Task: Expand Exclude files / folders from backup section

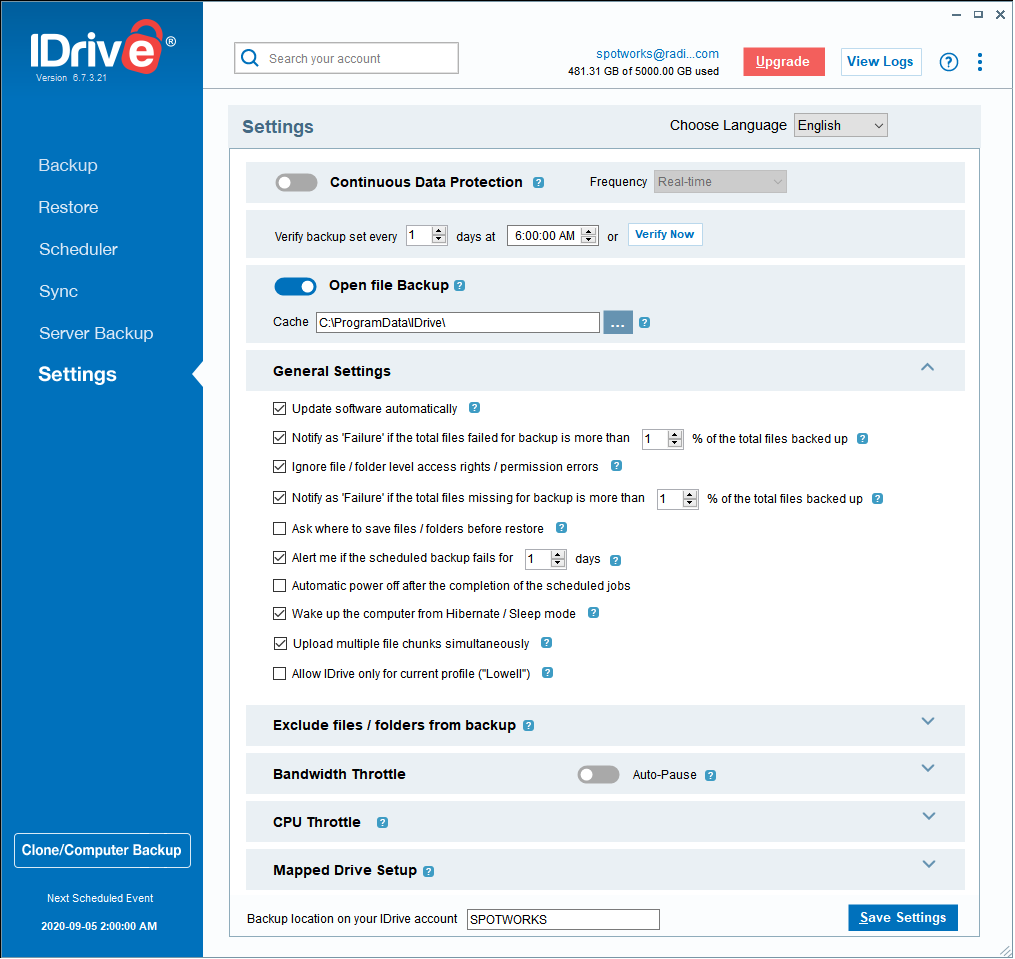Action: [x=927, y=721]
